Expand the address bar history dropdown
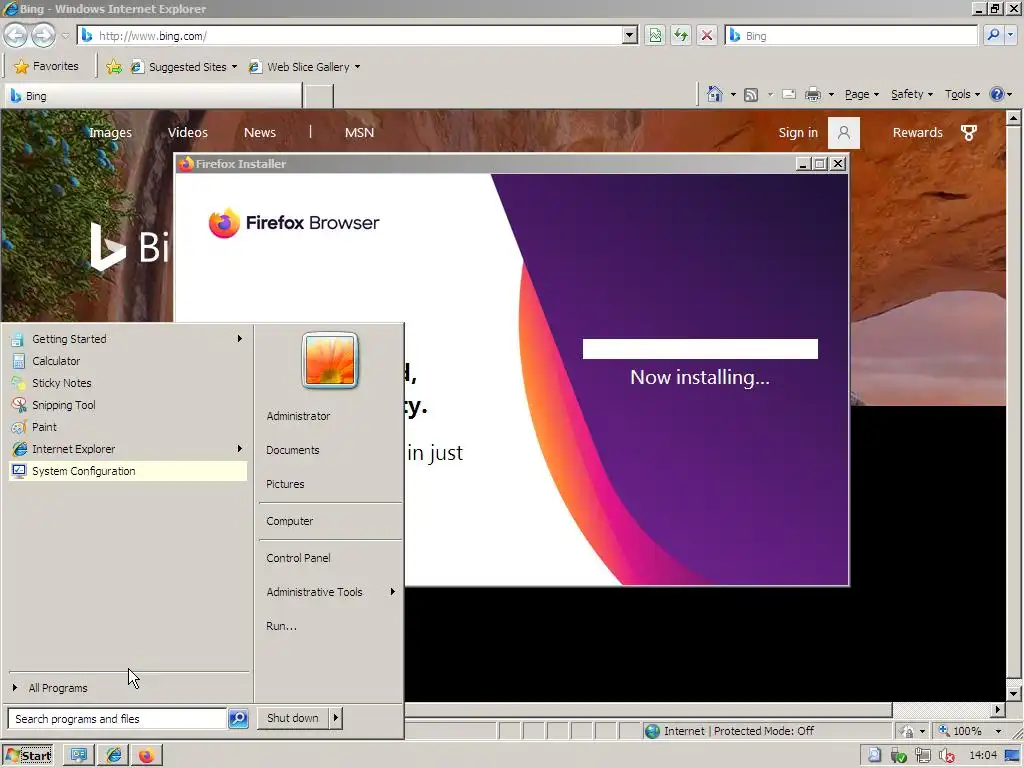 coord(630,35)
